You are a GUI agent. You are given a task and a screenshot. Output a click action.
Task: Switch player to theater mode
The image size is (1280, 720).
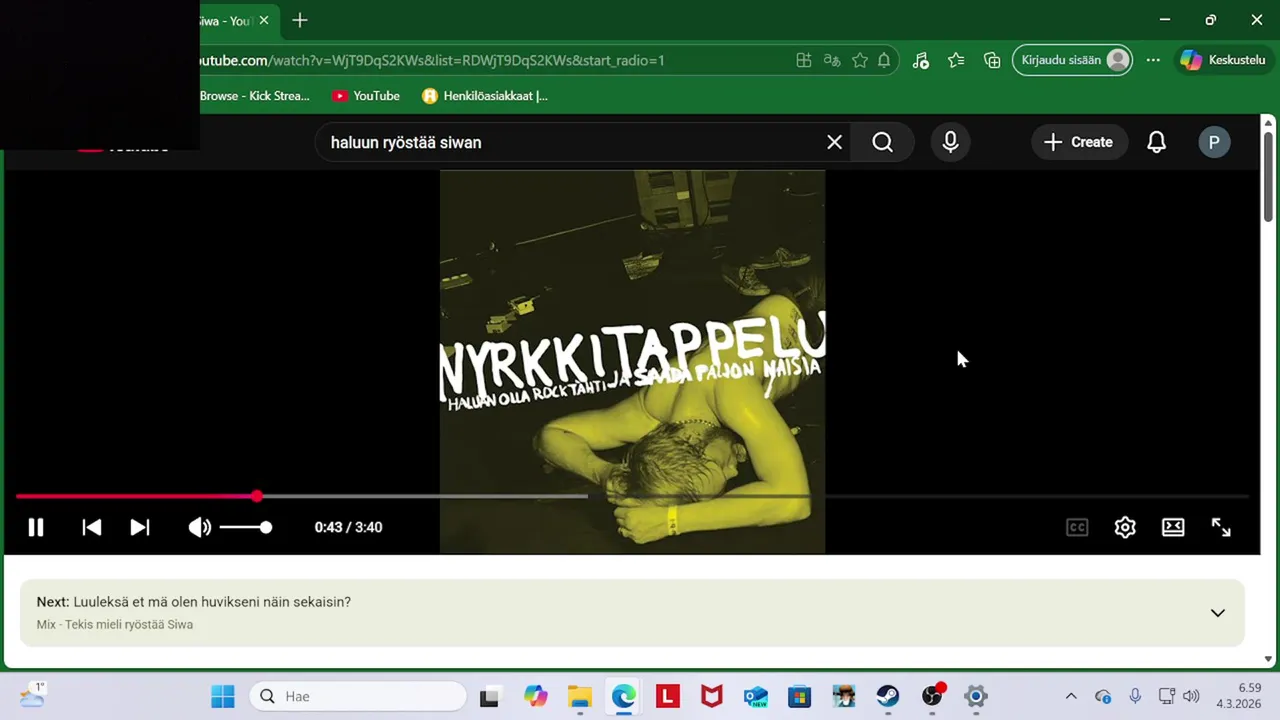(x=1173, y=527)
